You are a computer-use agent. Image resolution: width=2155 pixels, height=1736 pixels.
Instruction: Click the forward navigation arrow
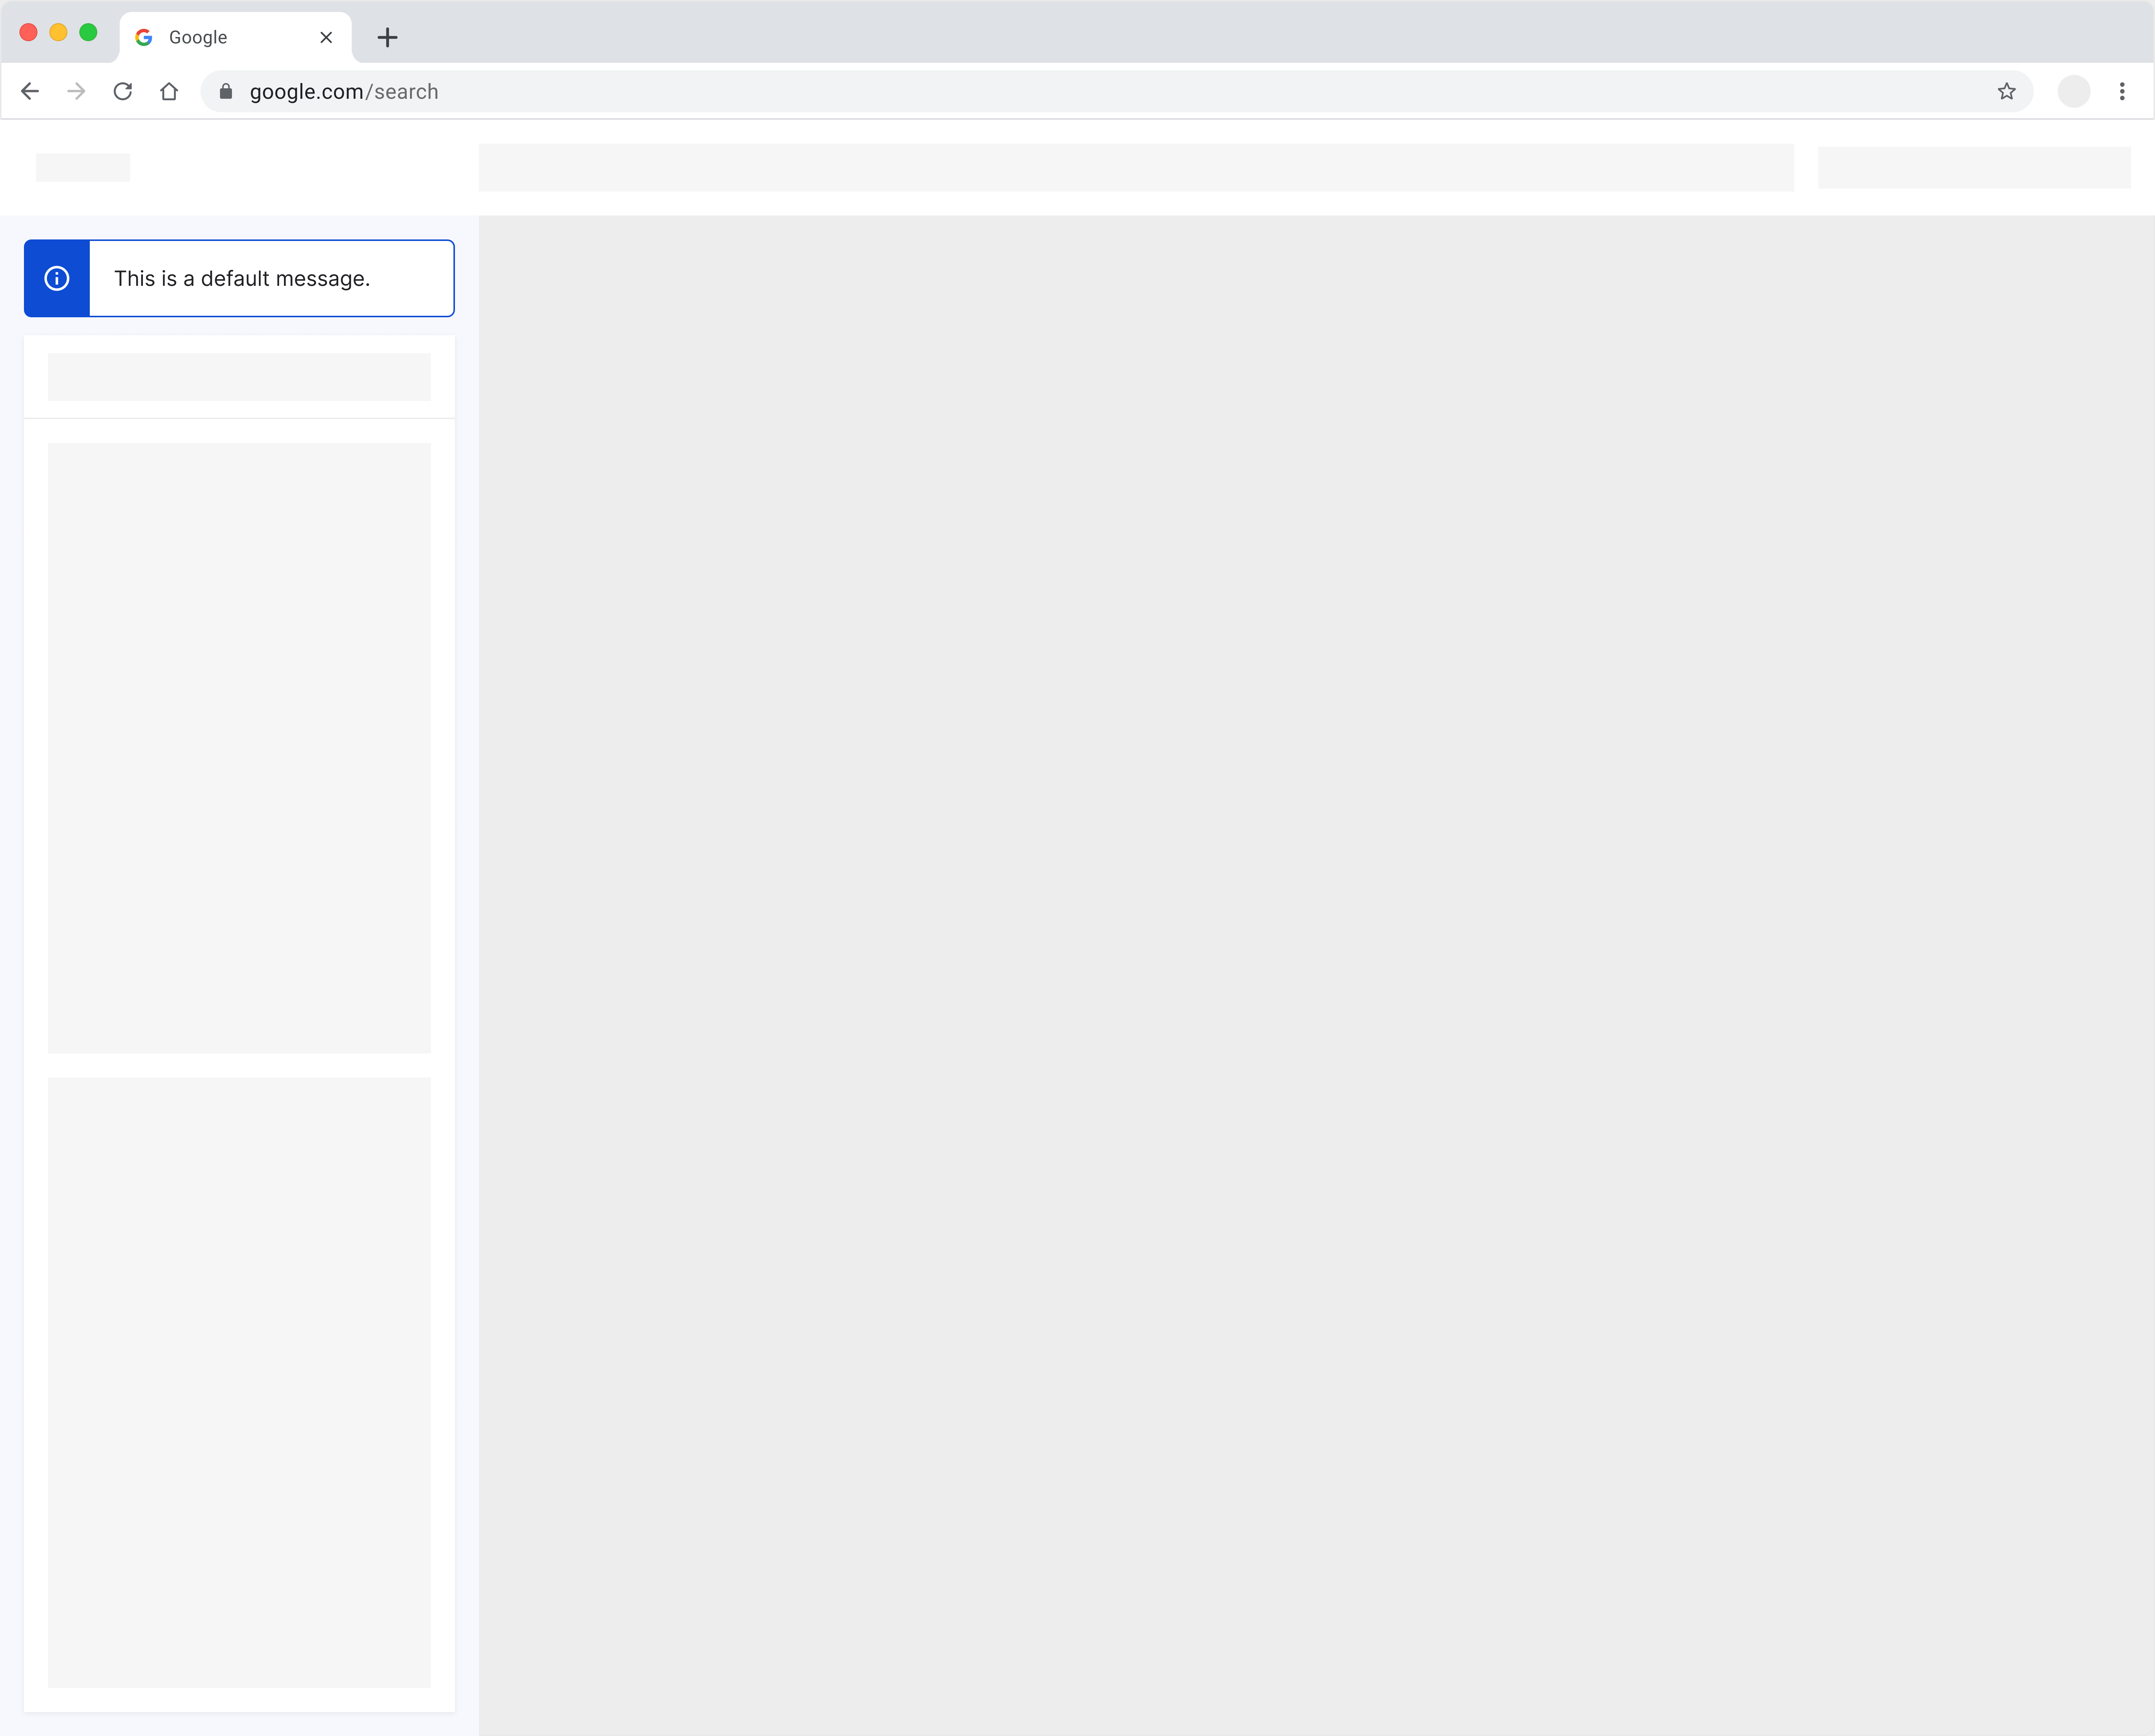(x=76, y=91)
